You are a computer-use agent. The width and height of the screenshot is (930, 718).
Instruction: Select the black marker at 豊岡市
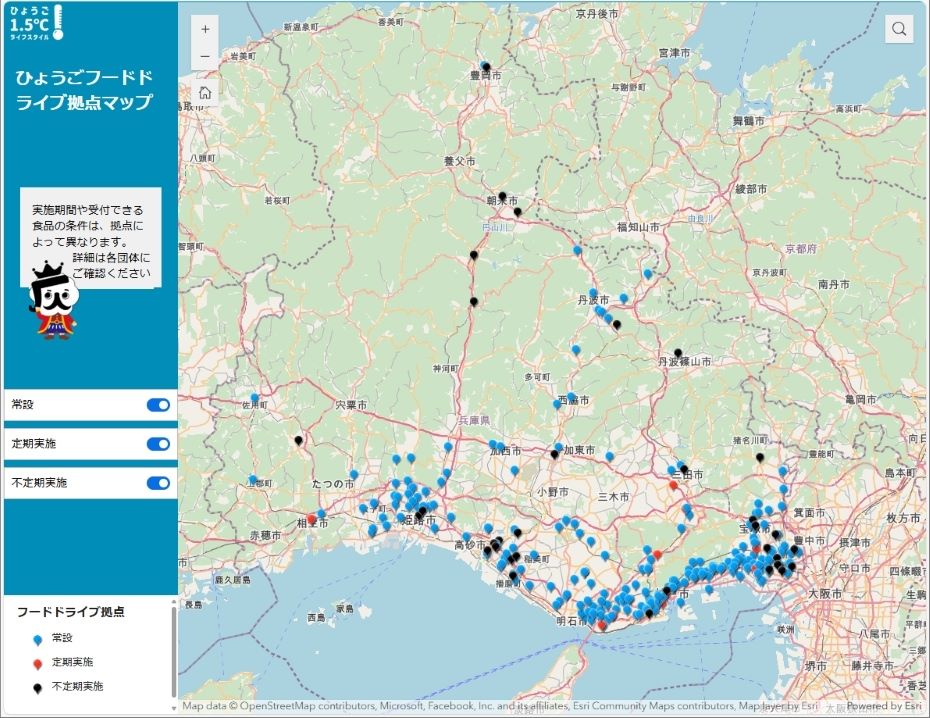486,67
